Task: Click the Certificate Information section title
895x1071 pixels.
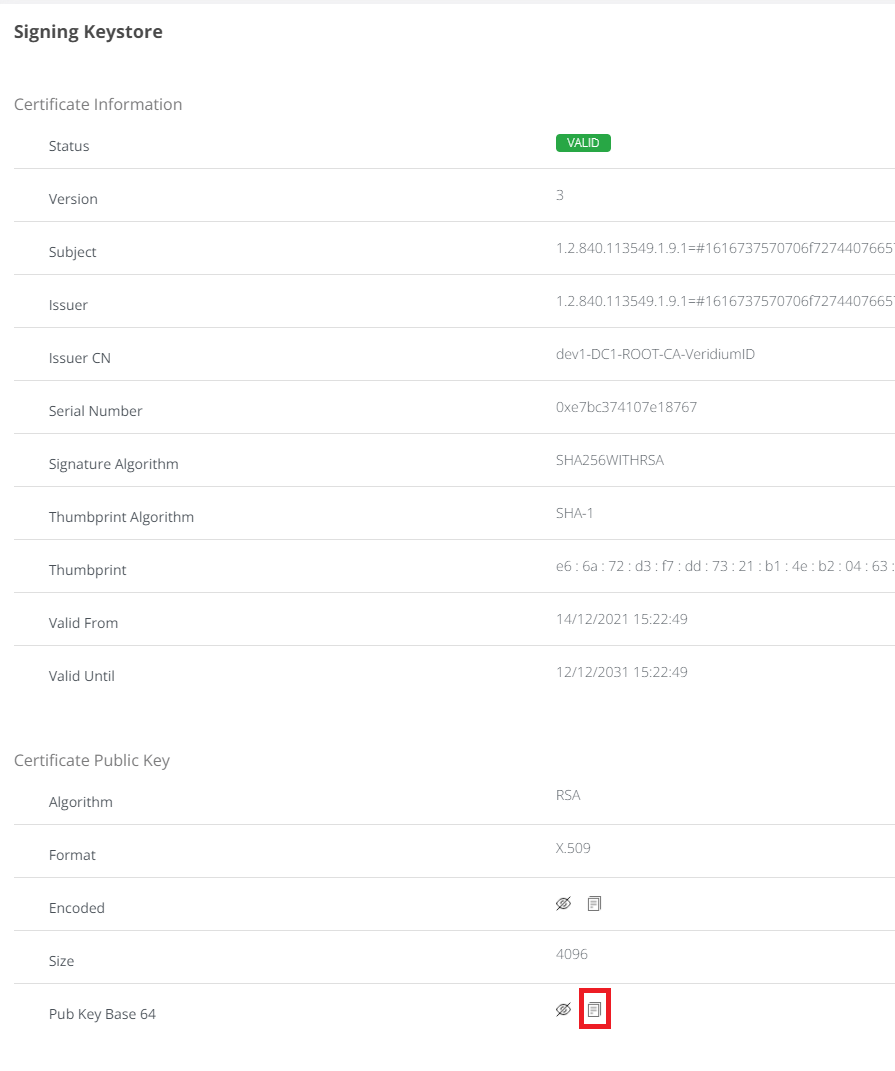Action: point(98,104)
